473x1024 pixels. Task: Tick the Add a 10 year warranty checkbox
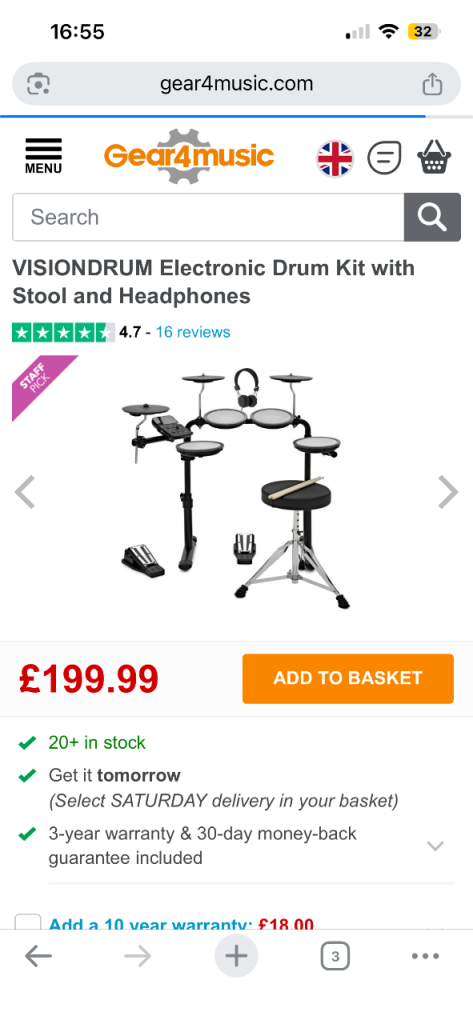(x=28, y=921)
